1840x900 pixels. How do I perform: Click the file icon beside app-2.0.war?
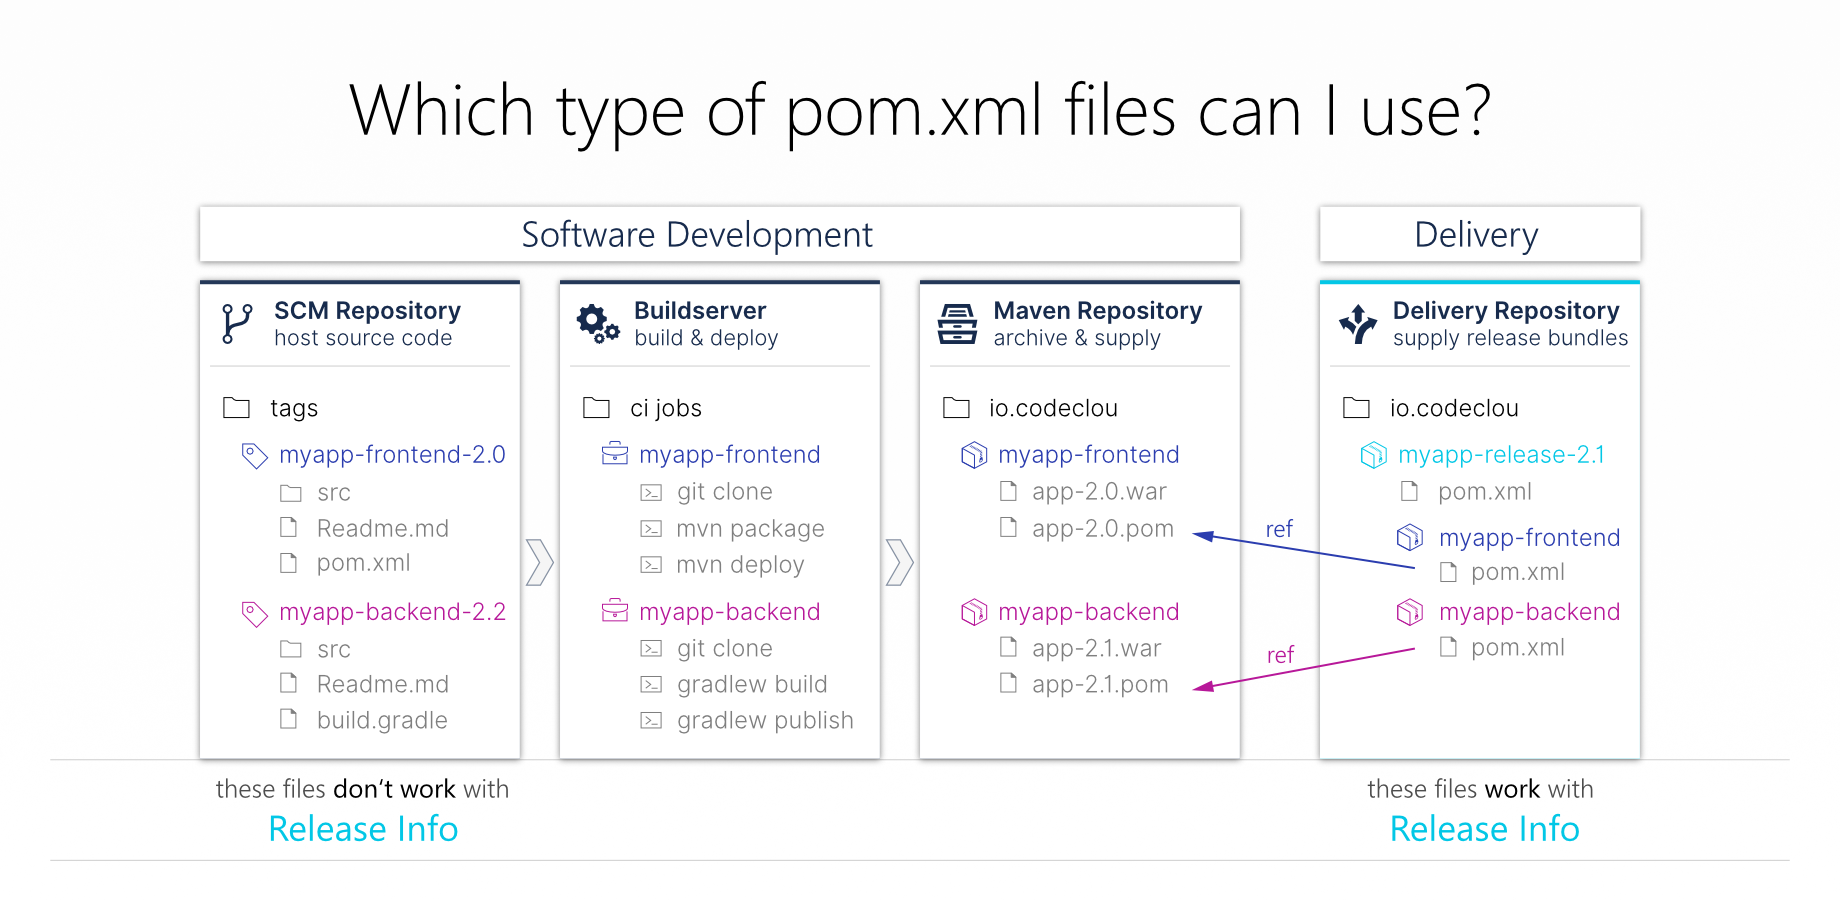tap(1009, 491)
